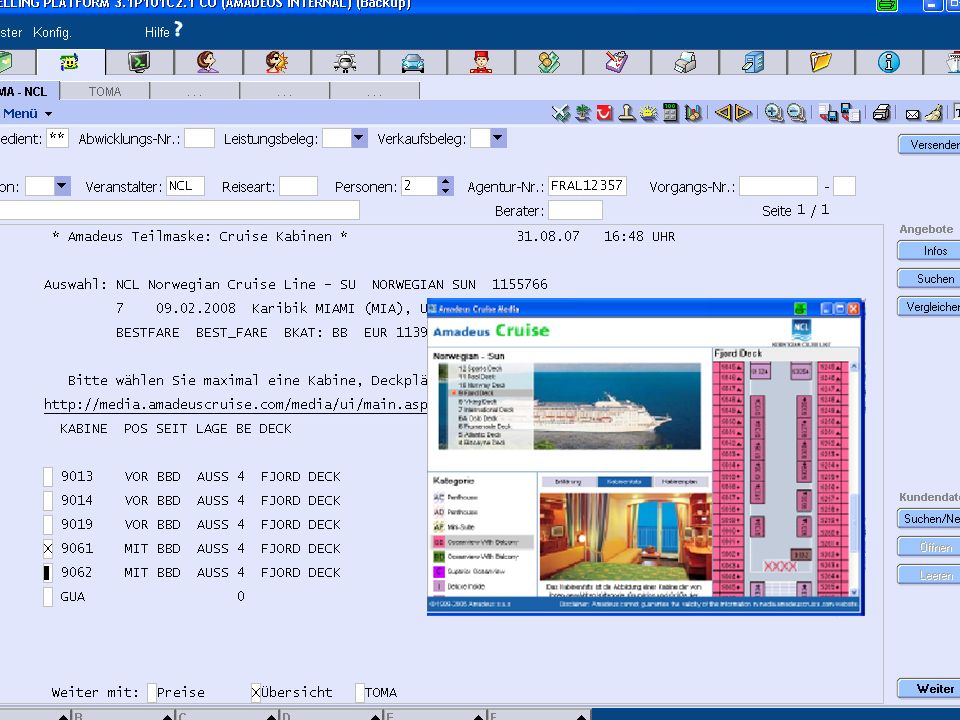Untick the Übersicht checkbox
960x720 pixels.
256,692
